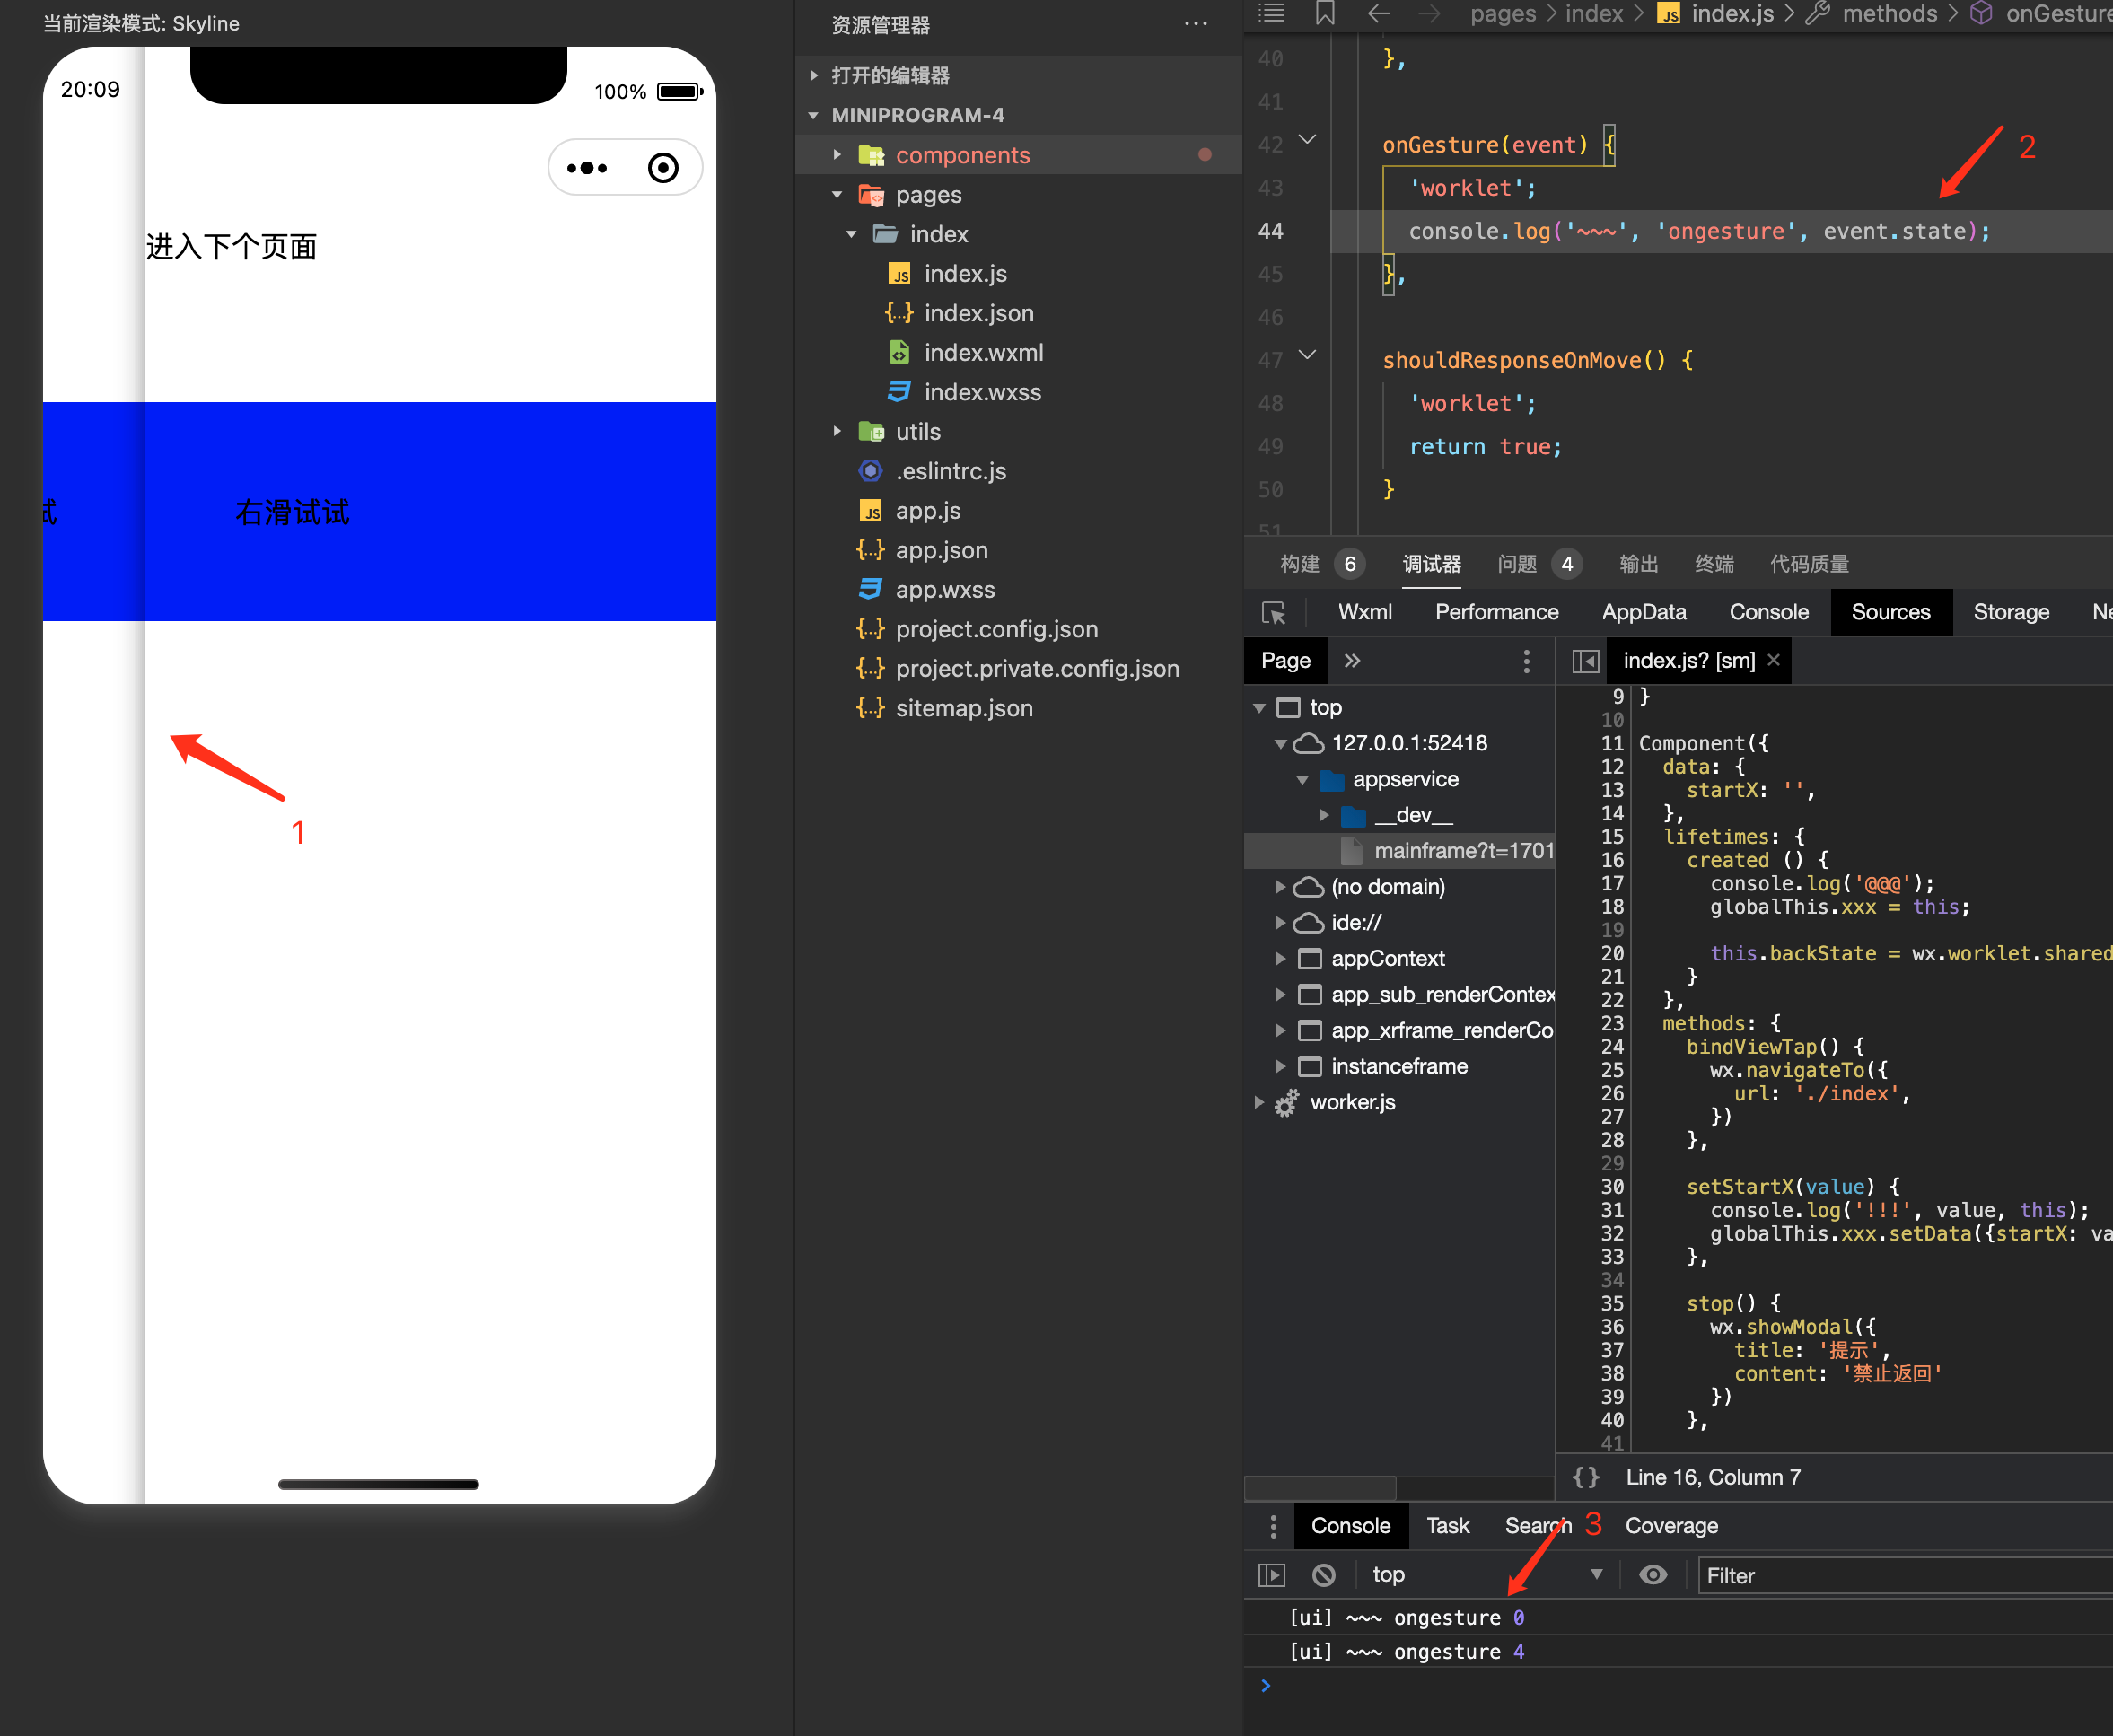Toggle live expression eye icon
The image size is (2113, 1736).
coord(1652,1575)
